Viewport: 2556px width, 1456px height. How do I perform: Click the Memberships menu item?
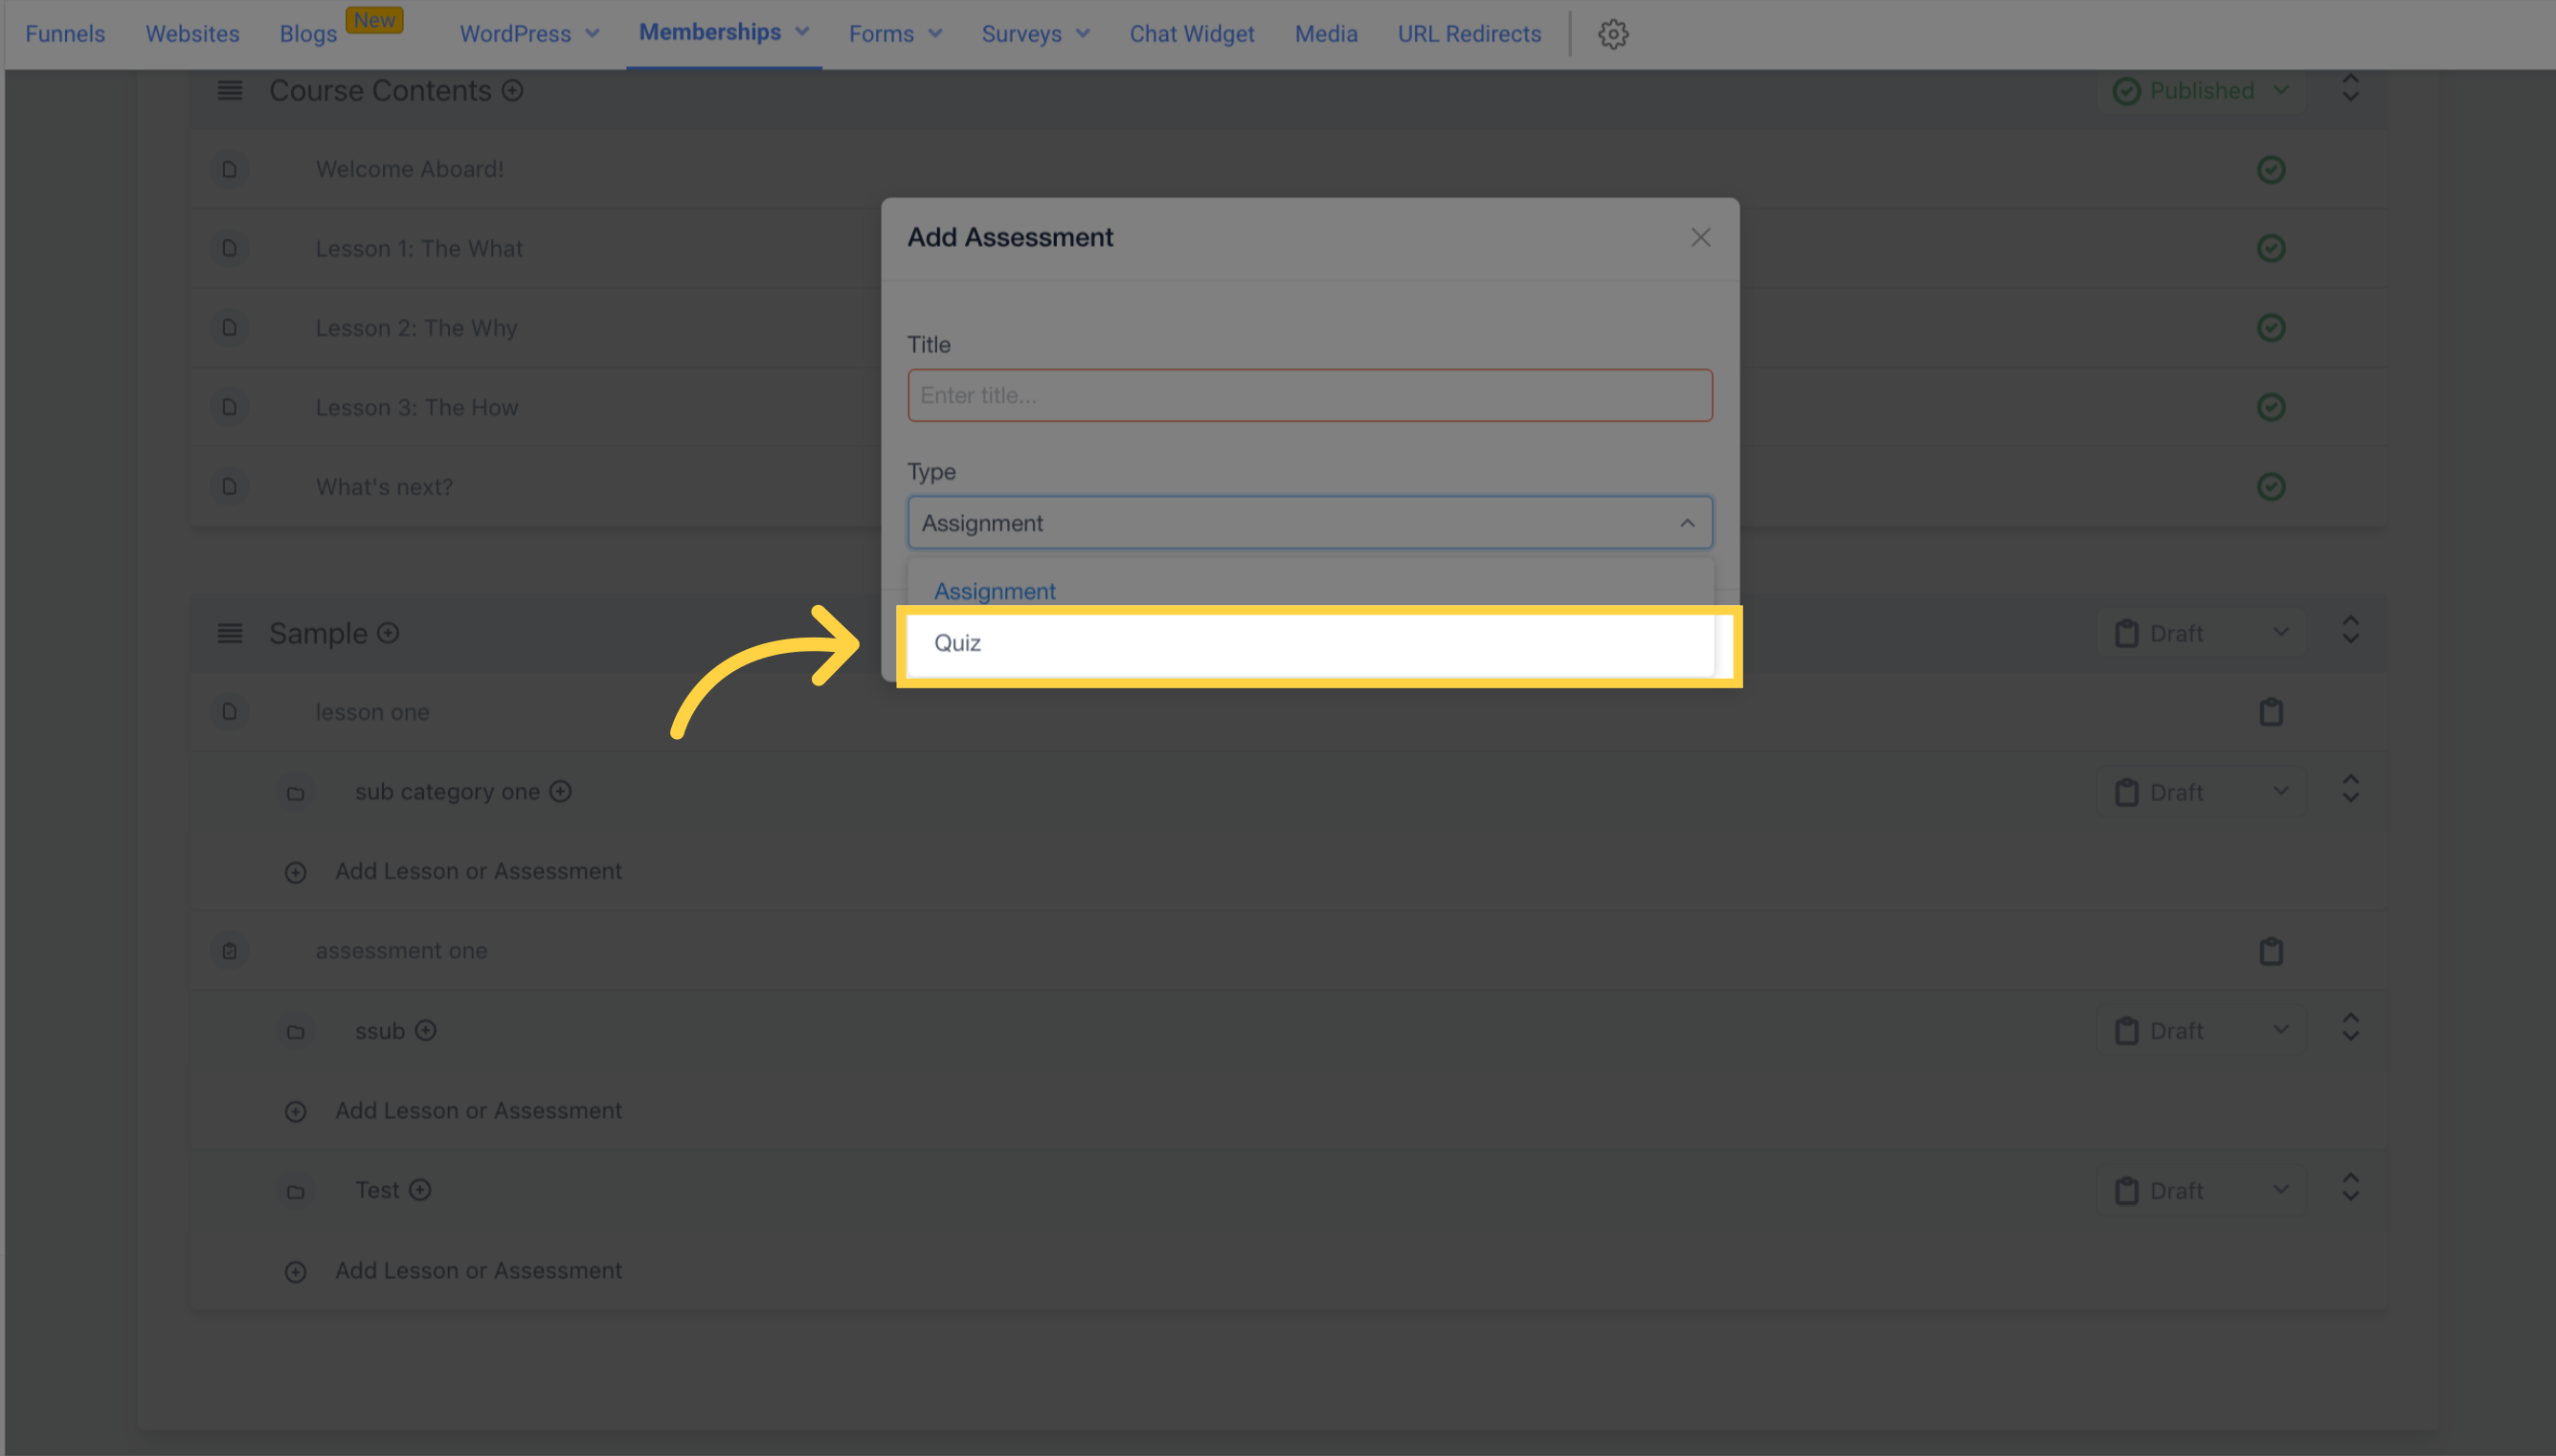pyautogui.click(x=707, y=32)
